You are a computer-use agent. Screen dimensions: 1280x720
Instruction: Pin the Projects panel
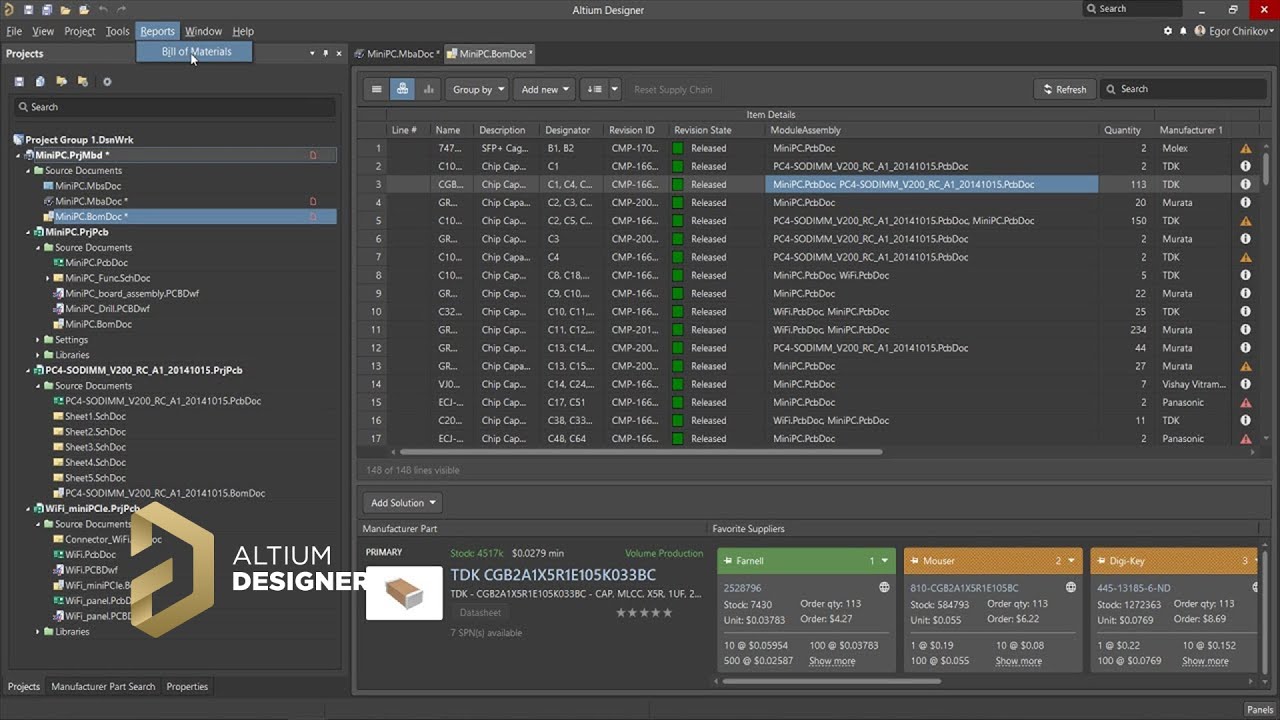click(326, 53)
